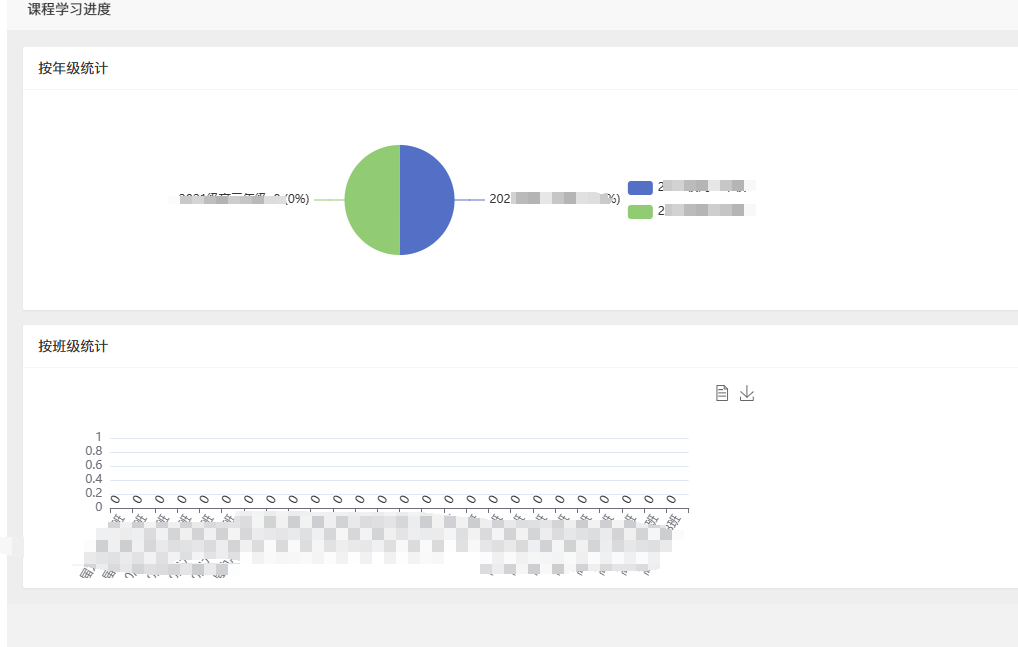1018x647 pixels.
Task: Click y-axis tick label 0.4
Action: [93, 479]
